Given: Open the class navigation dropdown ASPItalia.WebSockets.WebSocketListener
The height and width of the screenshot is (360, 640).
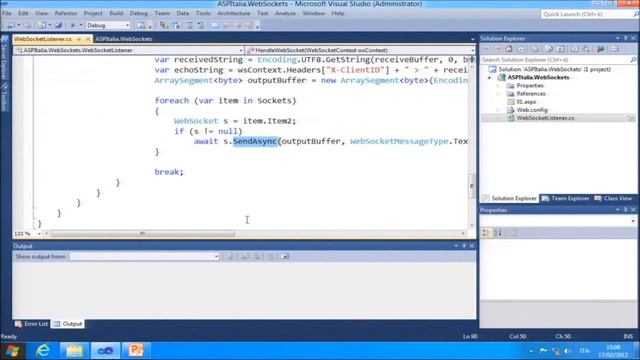Looking at the screenshot, I should (x=129, y=50).
